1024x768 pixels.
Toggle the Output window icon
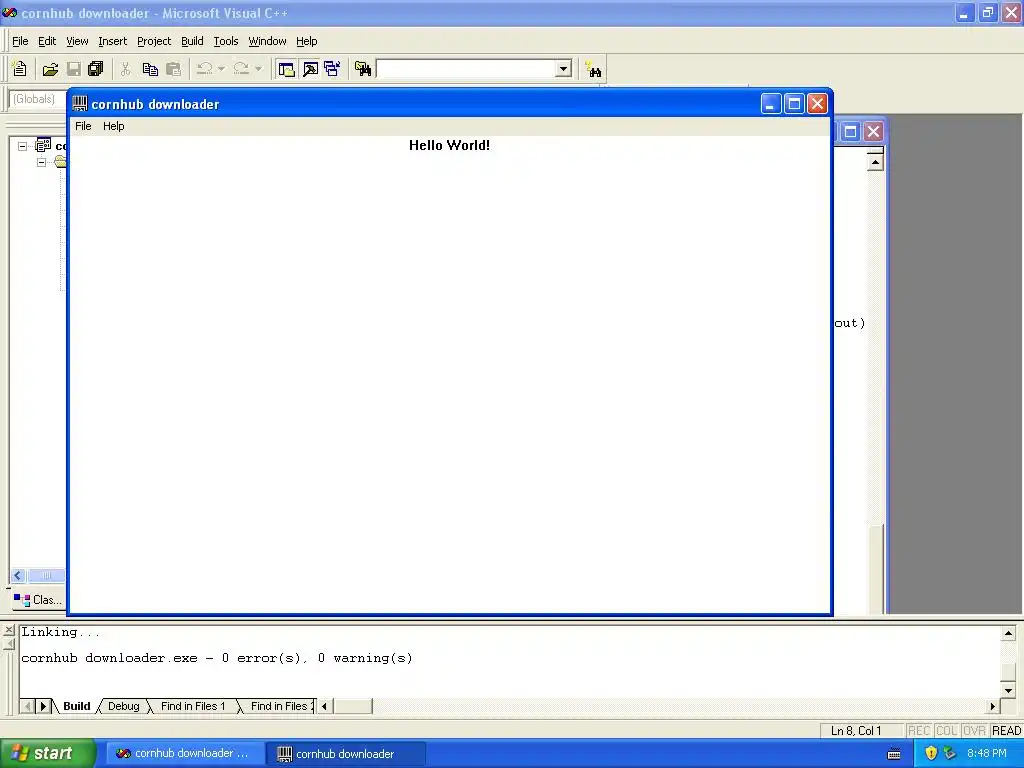310,69
